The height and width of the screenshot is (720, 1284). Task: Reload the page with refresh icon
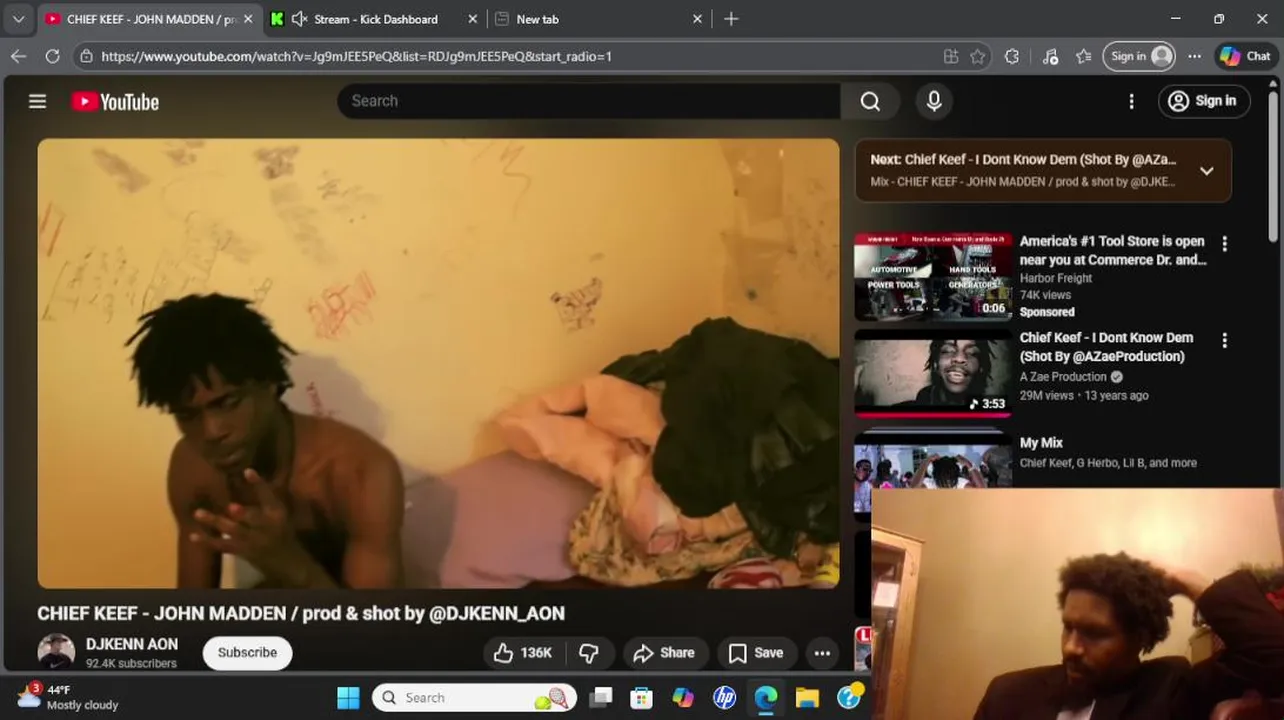[x=52, y=56]
